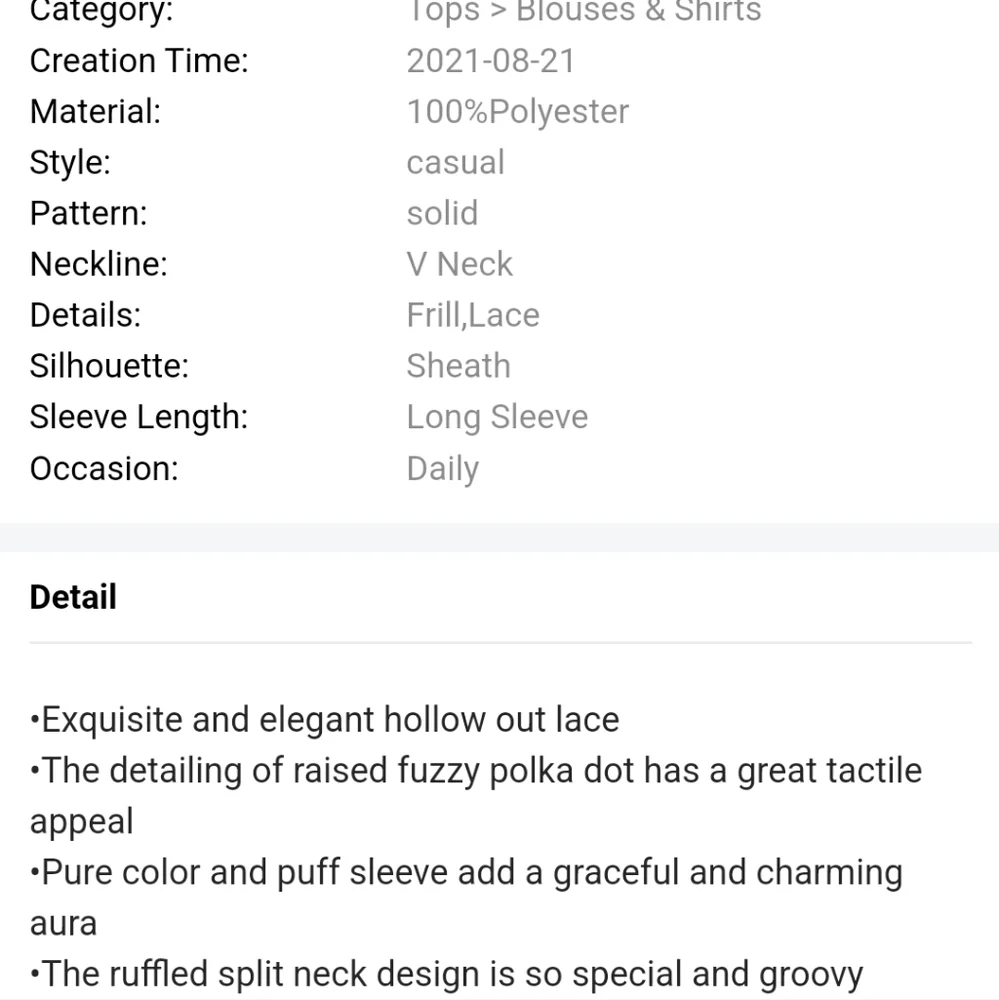The height and width of the screenshot is (1000, 999).
Task: Click the Neckline label
Action: point(98,264)
